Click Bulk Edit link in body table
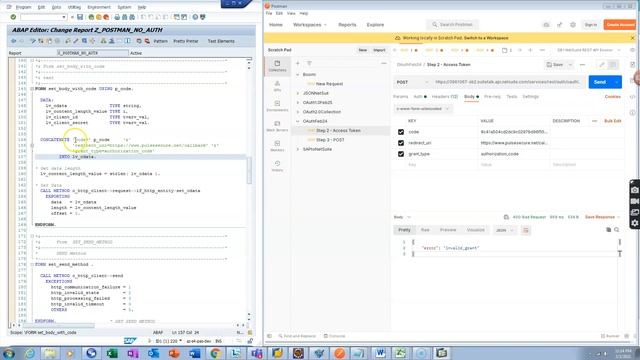The width and height of the screenshot is (640, 360). pos(613,121)
